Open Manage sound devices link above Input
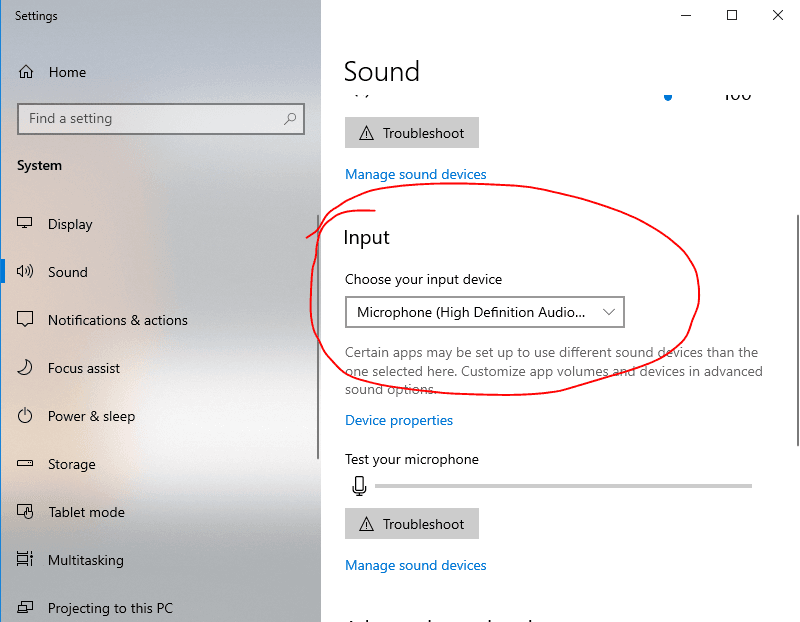The image size is (800, 622). (x=416, y=175)
